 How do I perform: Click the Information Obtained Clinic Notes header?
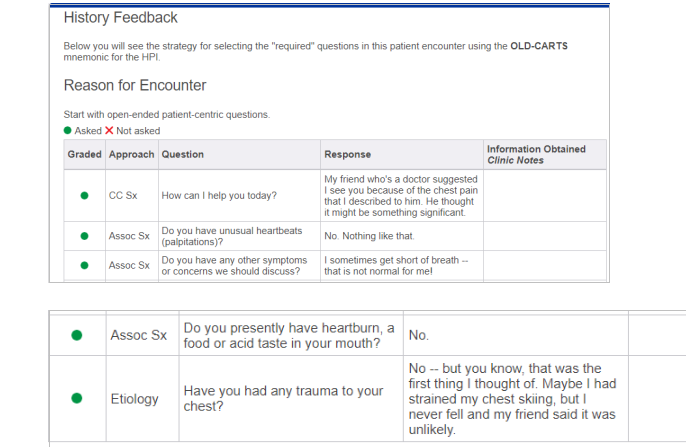[x=536, y=154]
